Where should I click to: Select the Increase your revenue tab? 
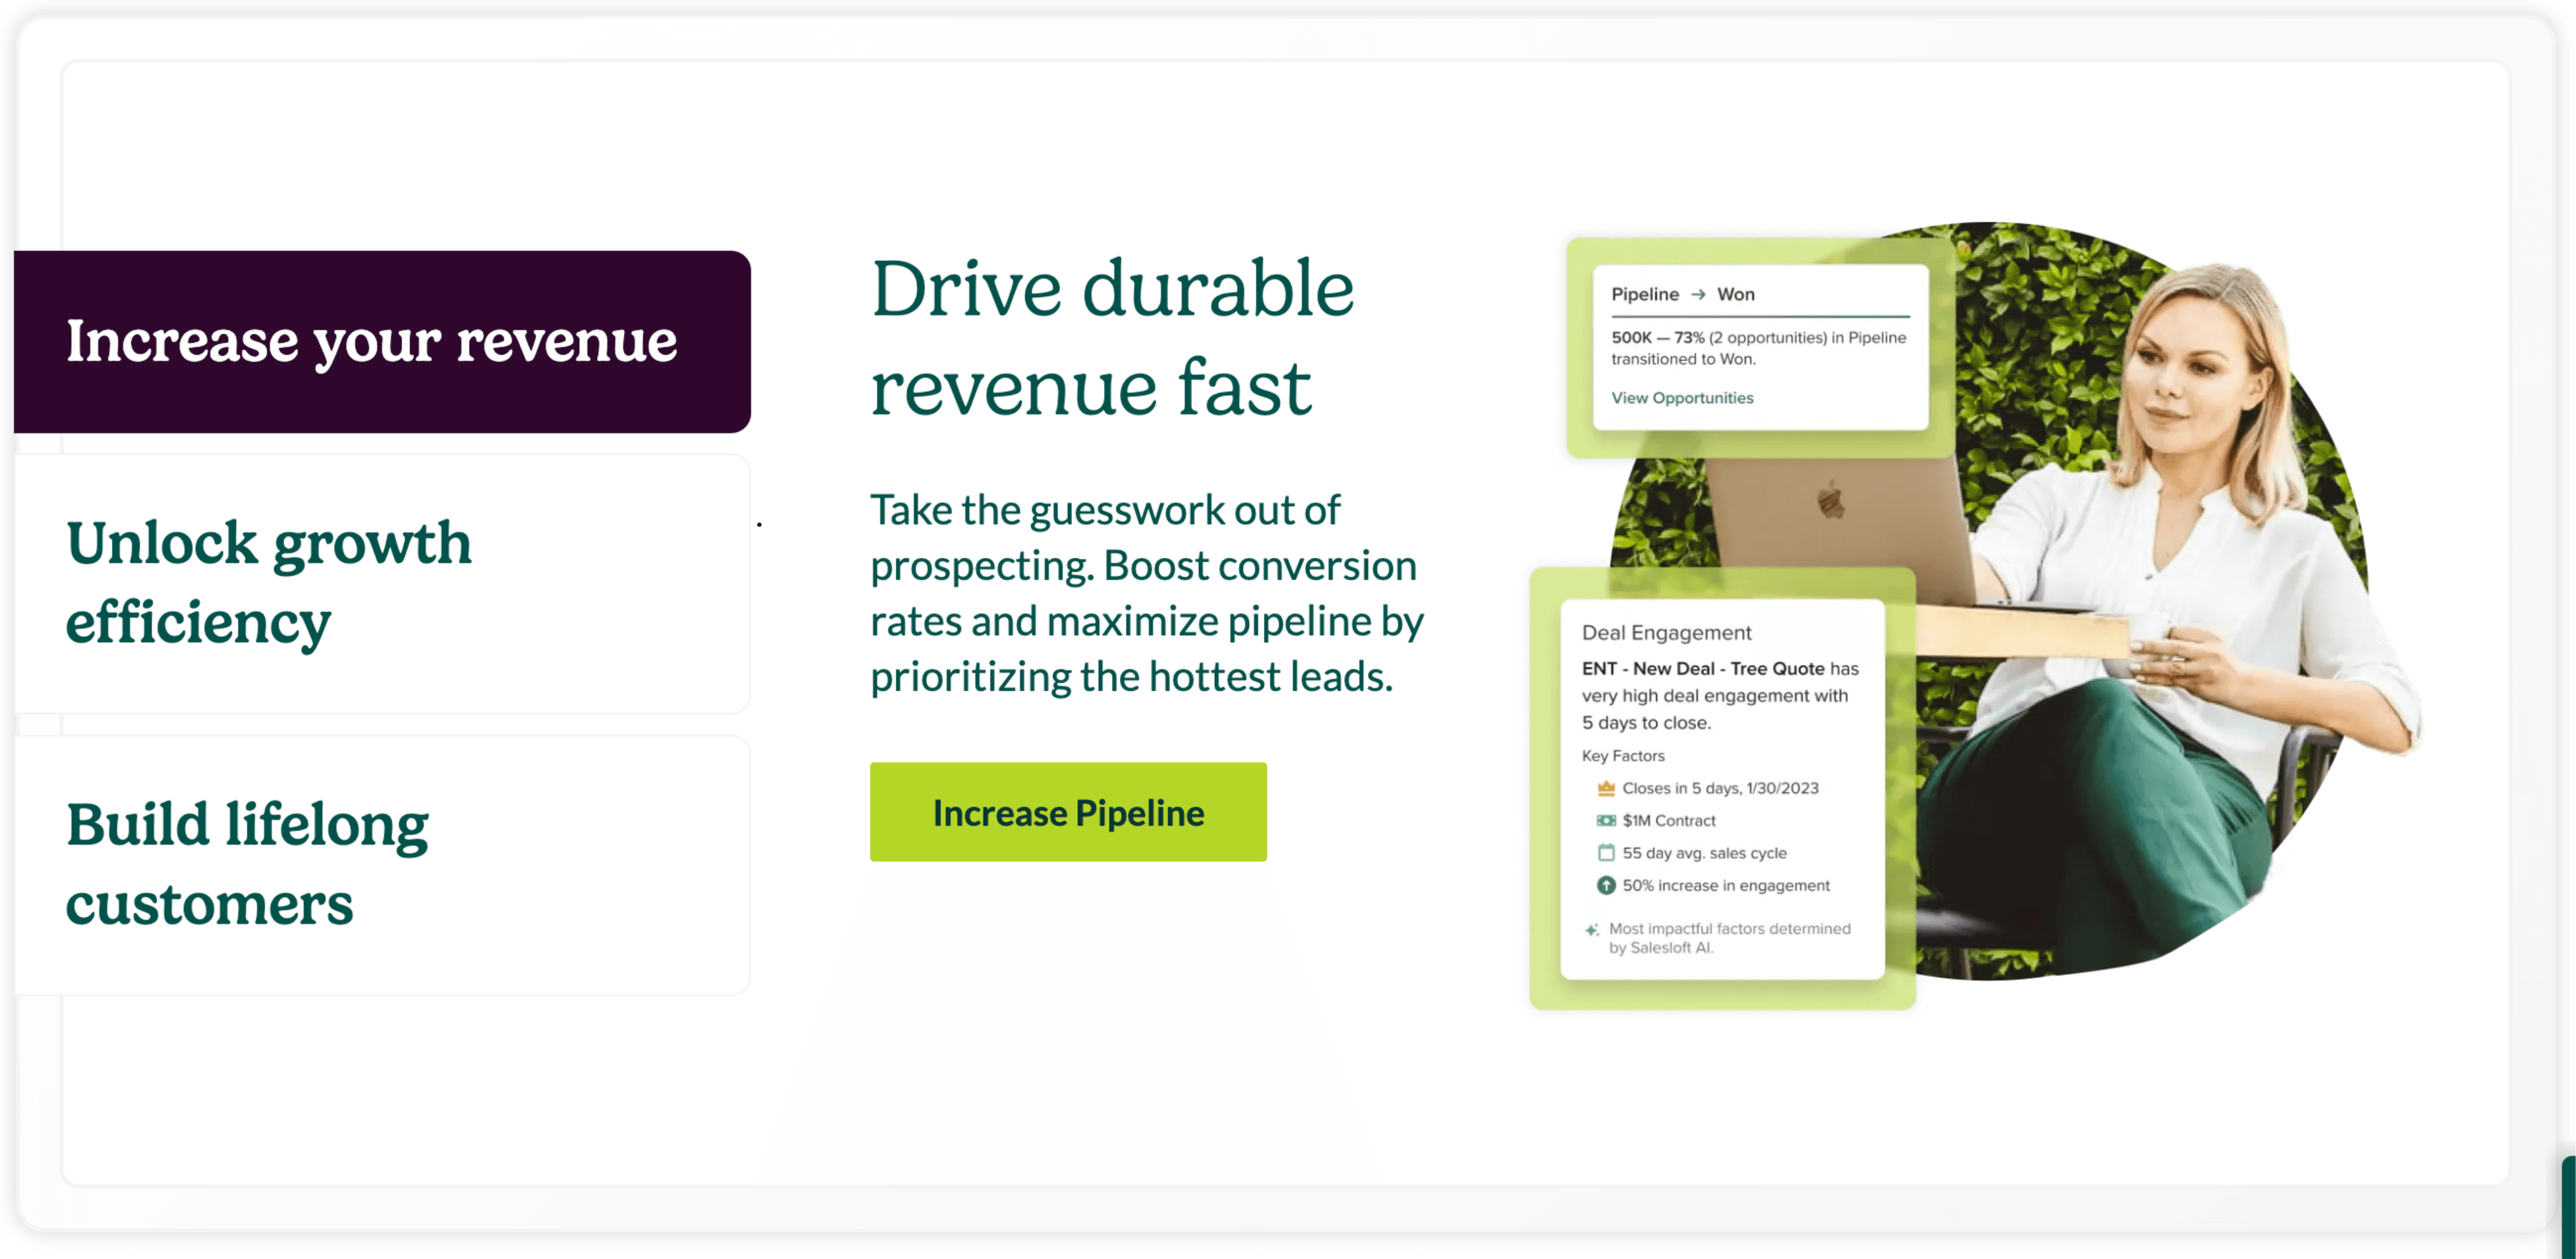click(381, 342)
